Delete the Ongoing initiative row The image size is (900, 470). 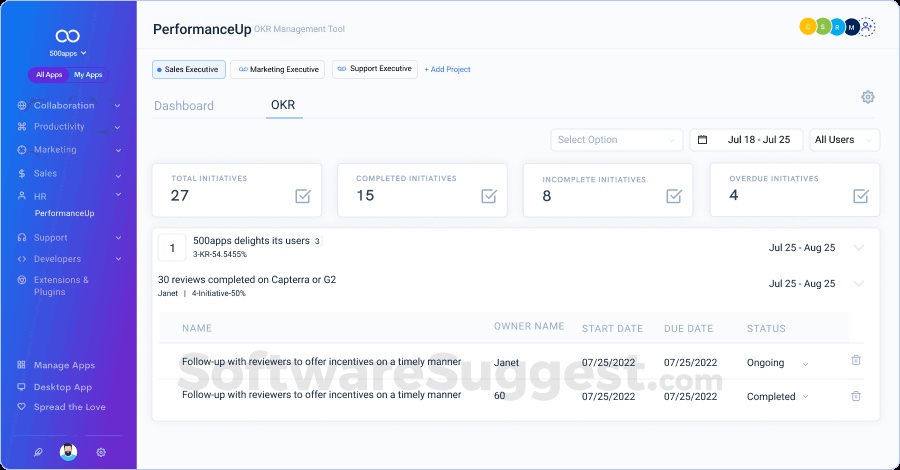856,360
